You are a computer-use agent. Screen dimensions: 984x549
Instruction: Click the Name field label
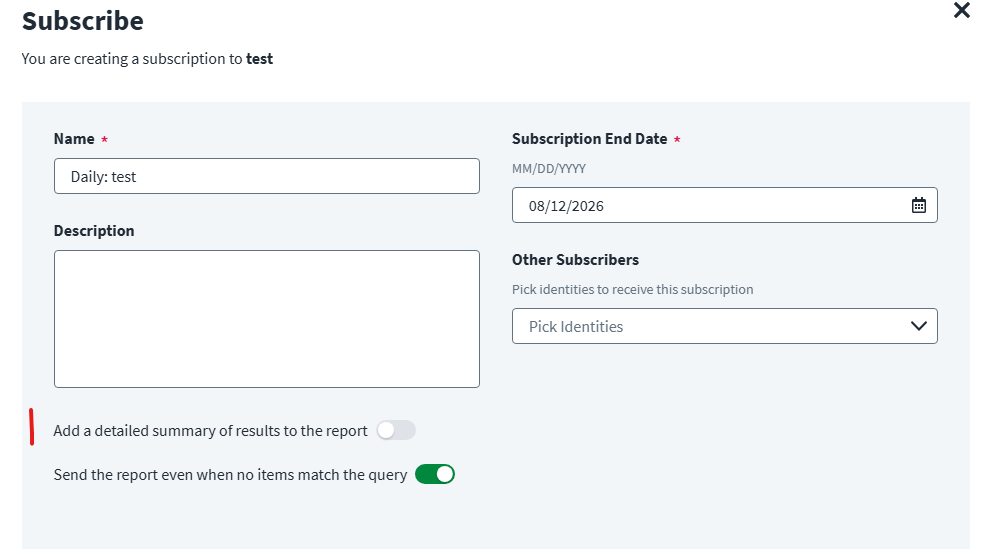[x=74, y=139]
